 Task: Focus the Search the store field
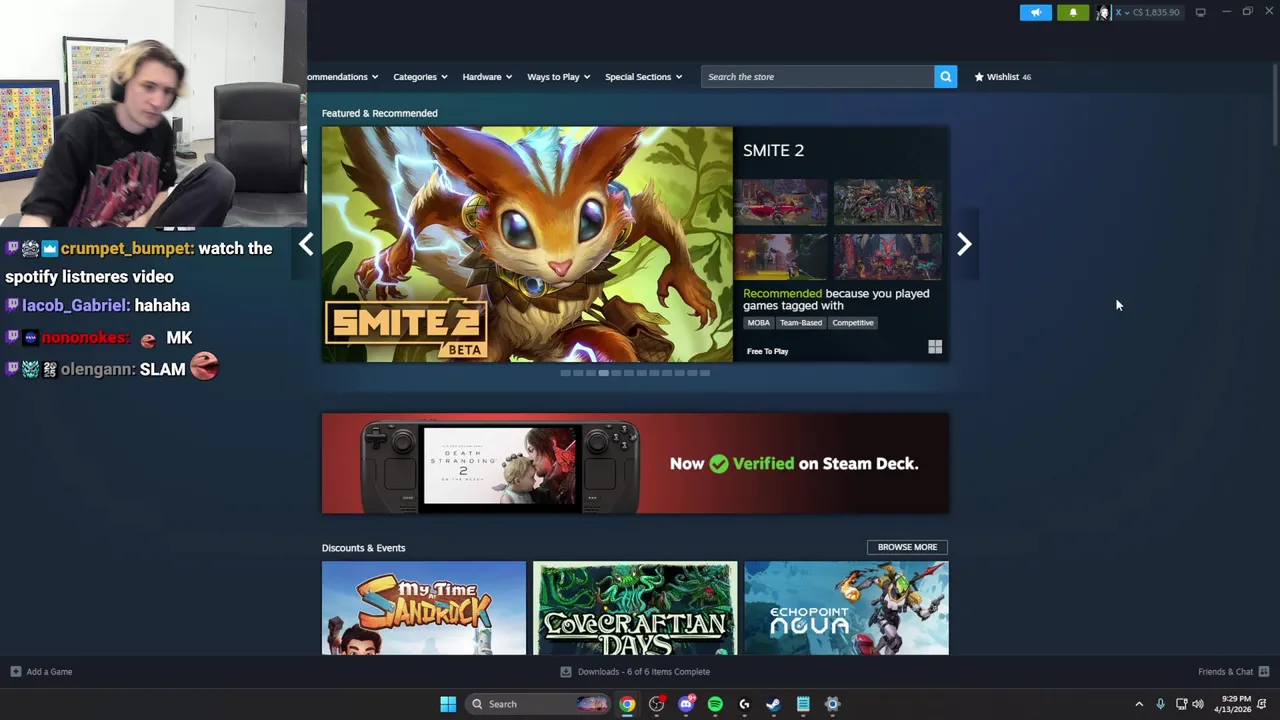(x=818, y=77)
